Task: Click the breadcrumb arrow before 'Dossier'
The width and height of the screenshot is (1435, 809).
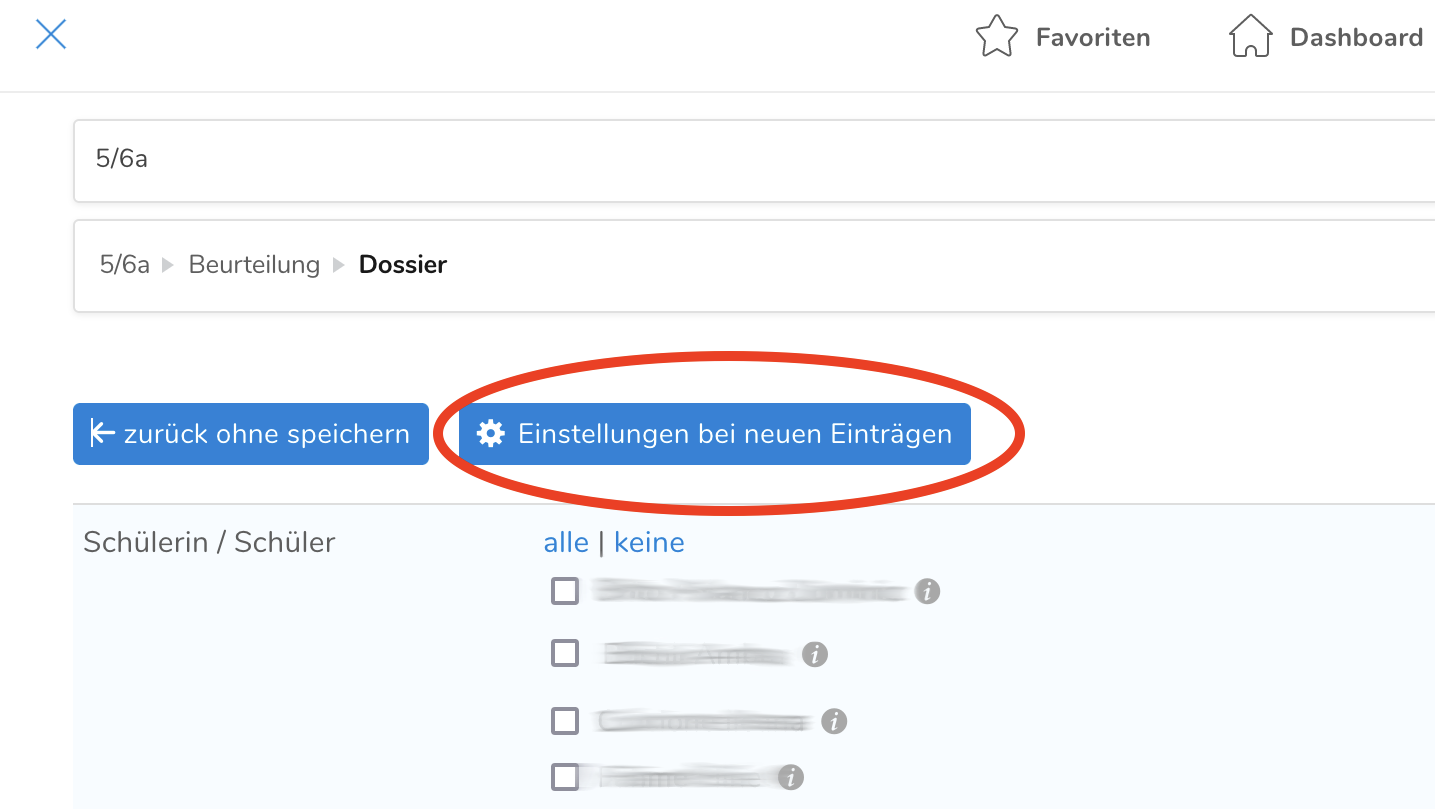Action: click(x=339, y=265)
